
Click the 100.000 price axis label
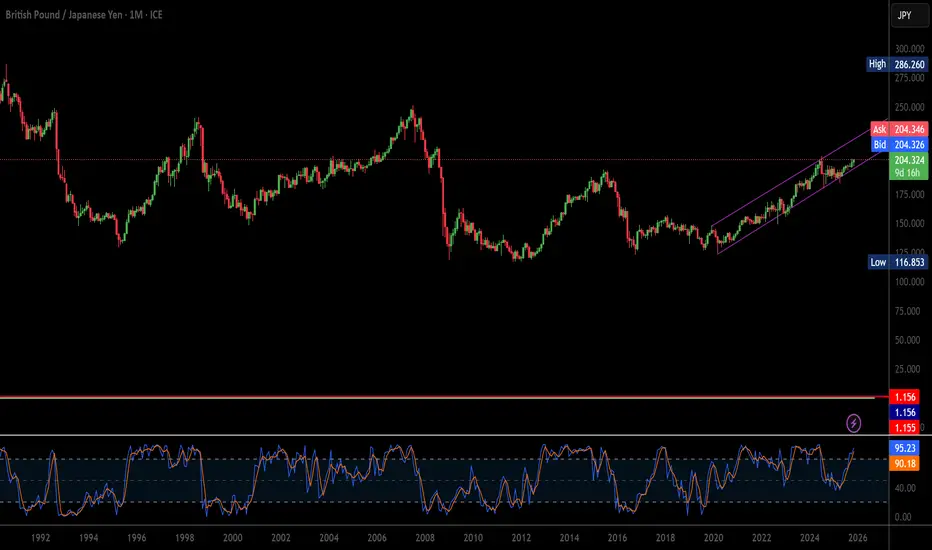point(909,282)
